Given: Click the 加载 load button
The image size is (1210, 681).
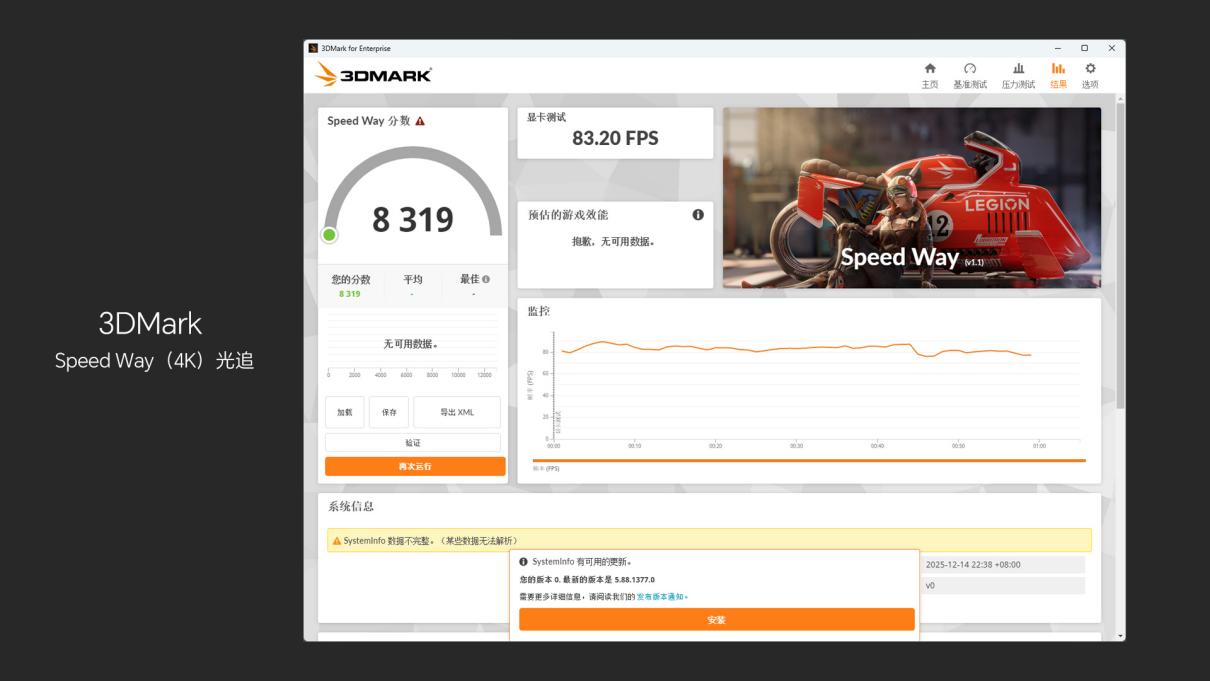Looking at the screenshot, I should coord(344,412).
